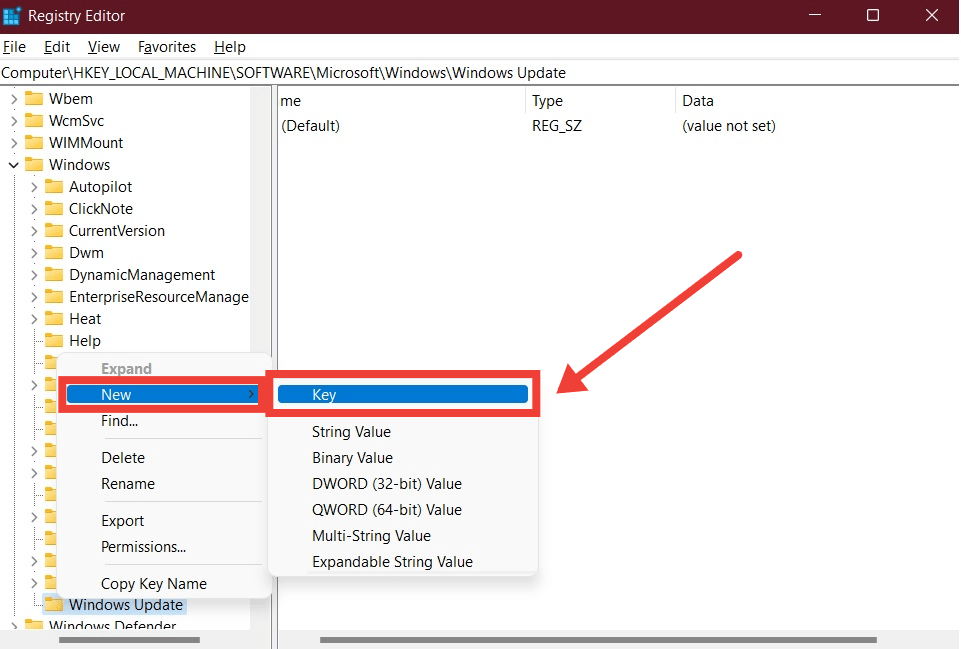Choose Key from the New submenu
The width and height of the screenshot is (961, 649).
tap(402, 395)
